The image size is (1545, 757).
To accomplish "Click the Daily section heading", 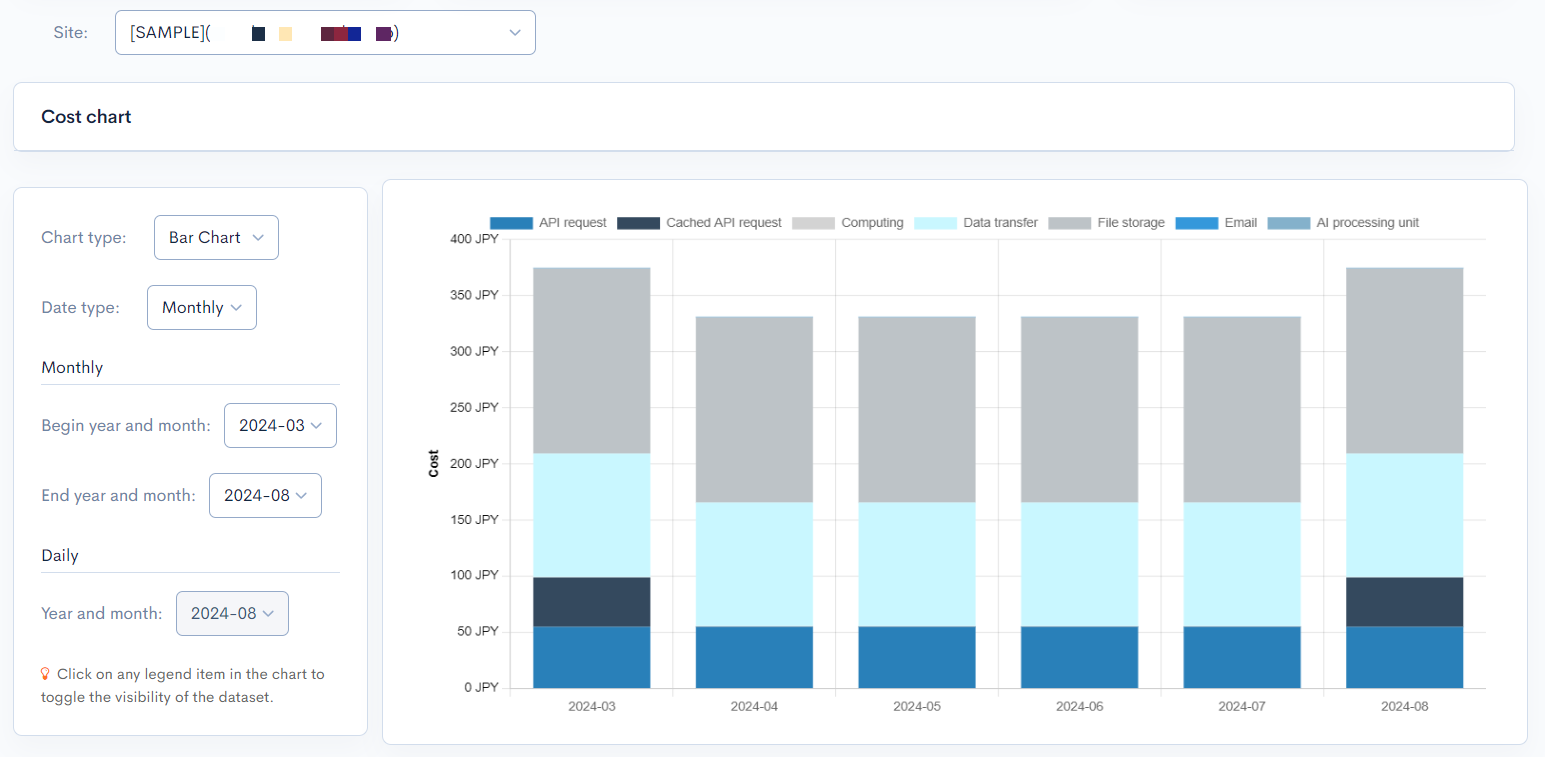I will (60, 556).
